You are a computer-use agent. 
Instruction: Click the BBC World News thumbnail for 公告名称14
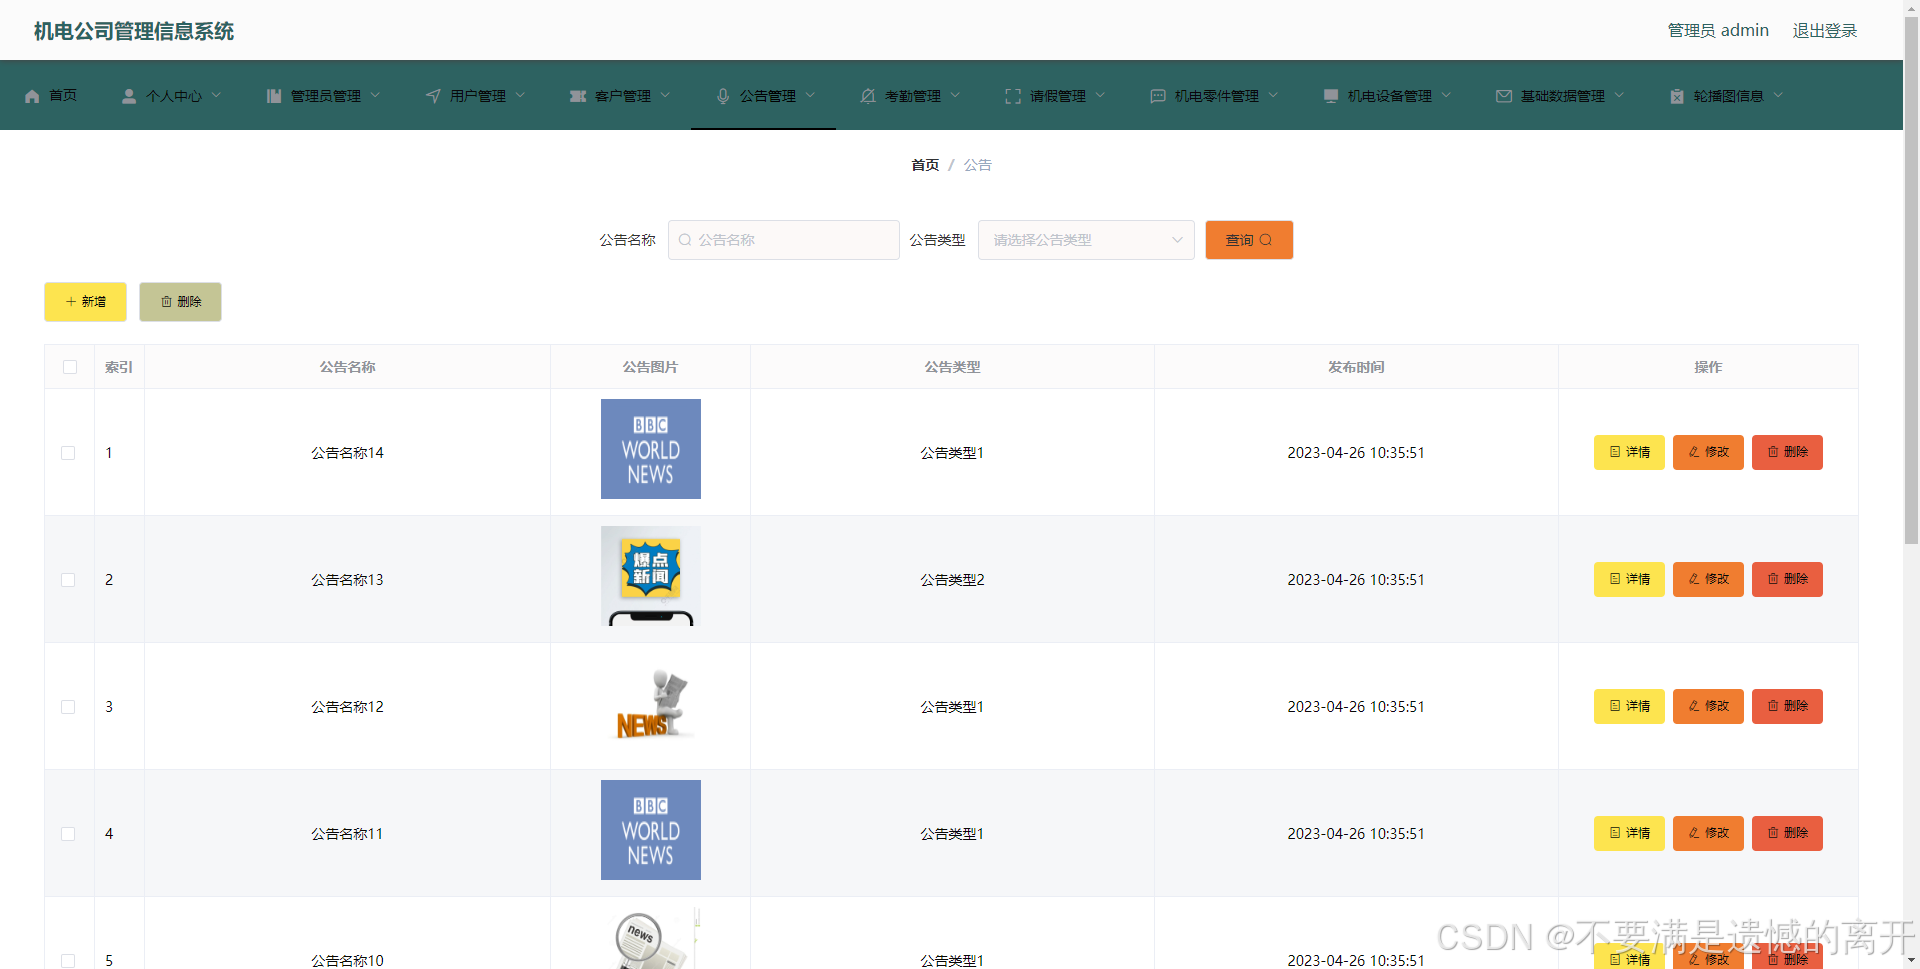tap(651, 449)
